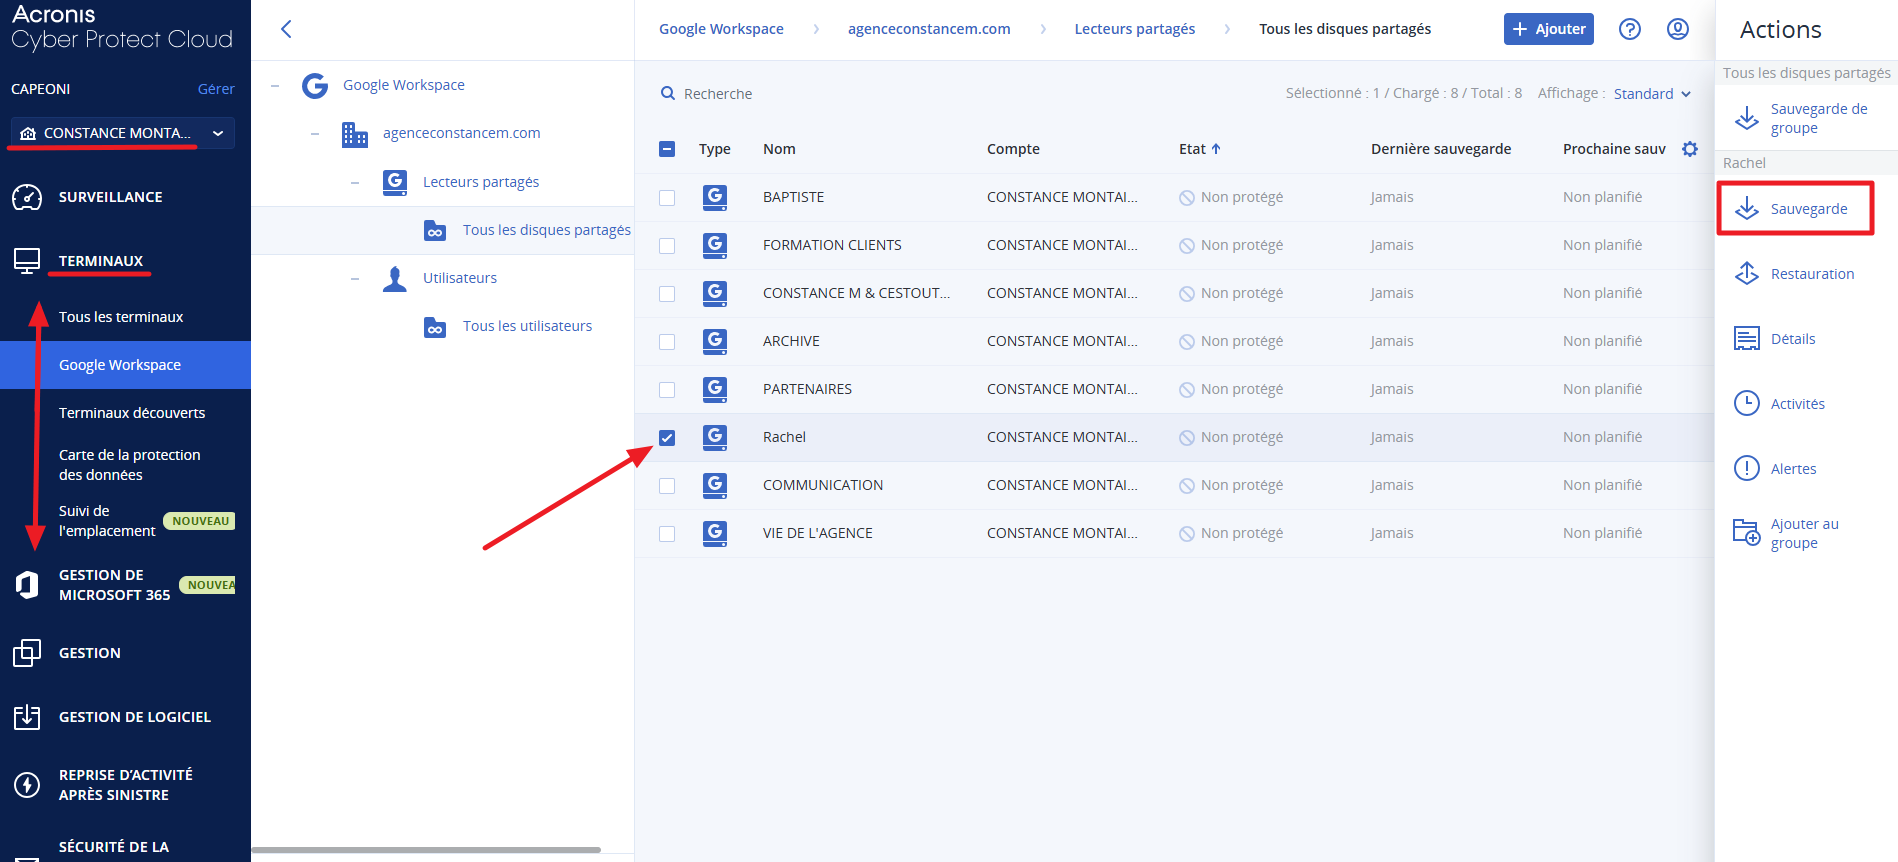Click the table column settings gear icon
The width and height of the screenshot is (1898, 862).
pyautogui.click(x=1690, y=149)
